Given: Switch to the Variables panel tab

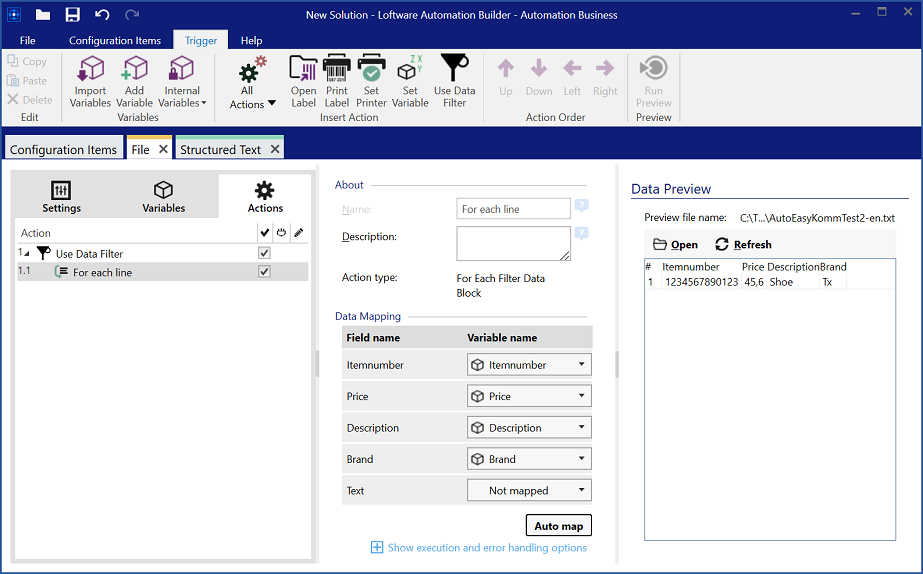Looking at the screenshot, I should coord(163,196).
